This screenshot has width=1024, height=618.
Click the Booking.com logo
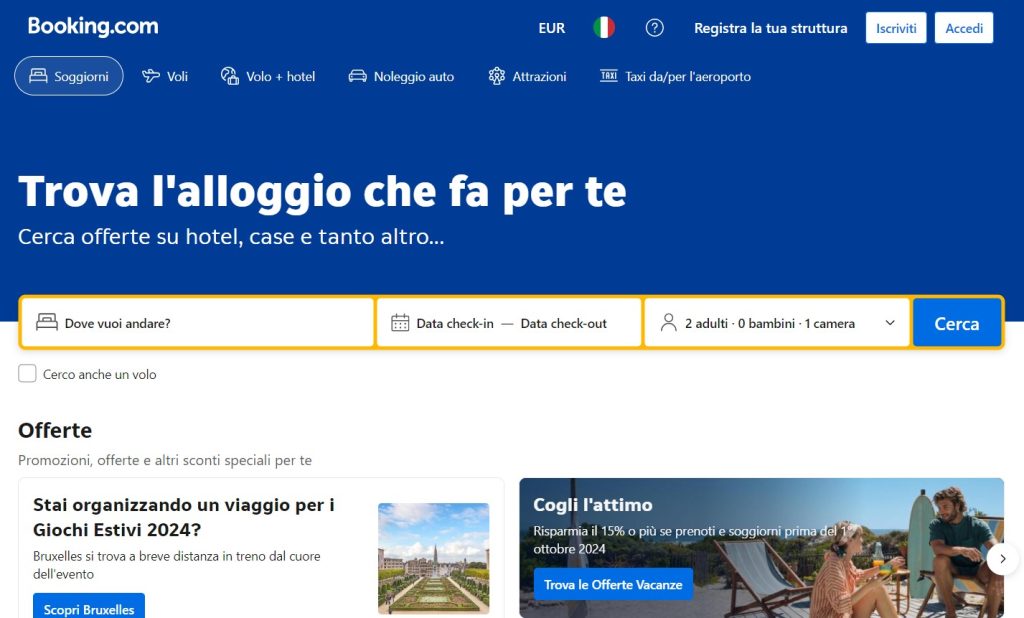[x=93, y=26]
